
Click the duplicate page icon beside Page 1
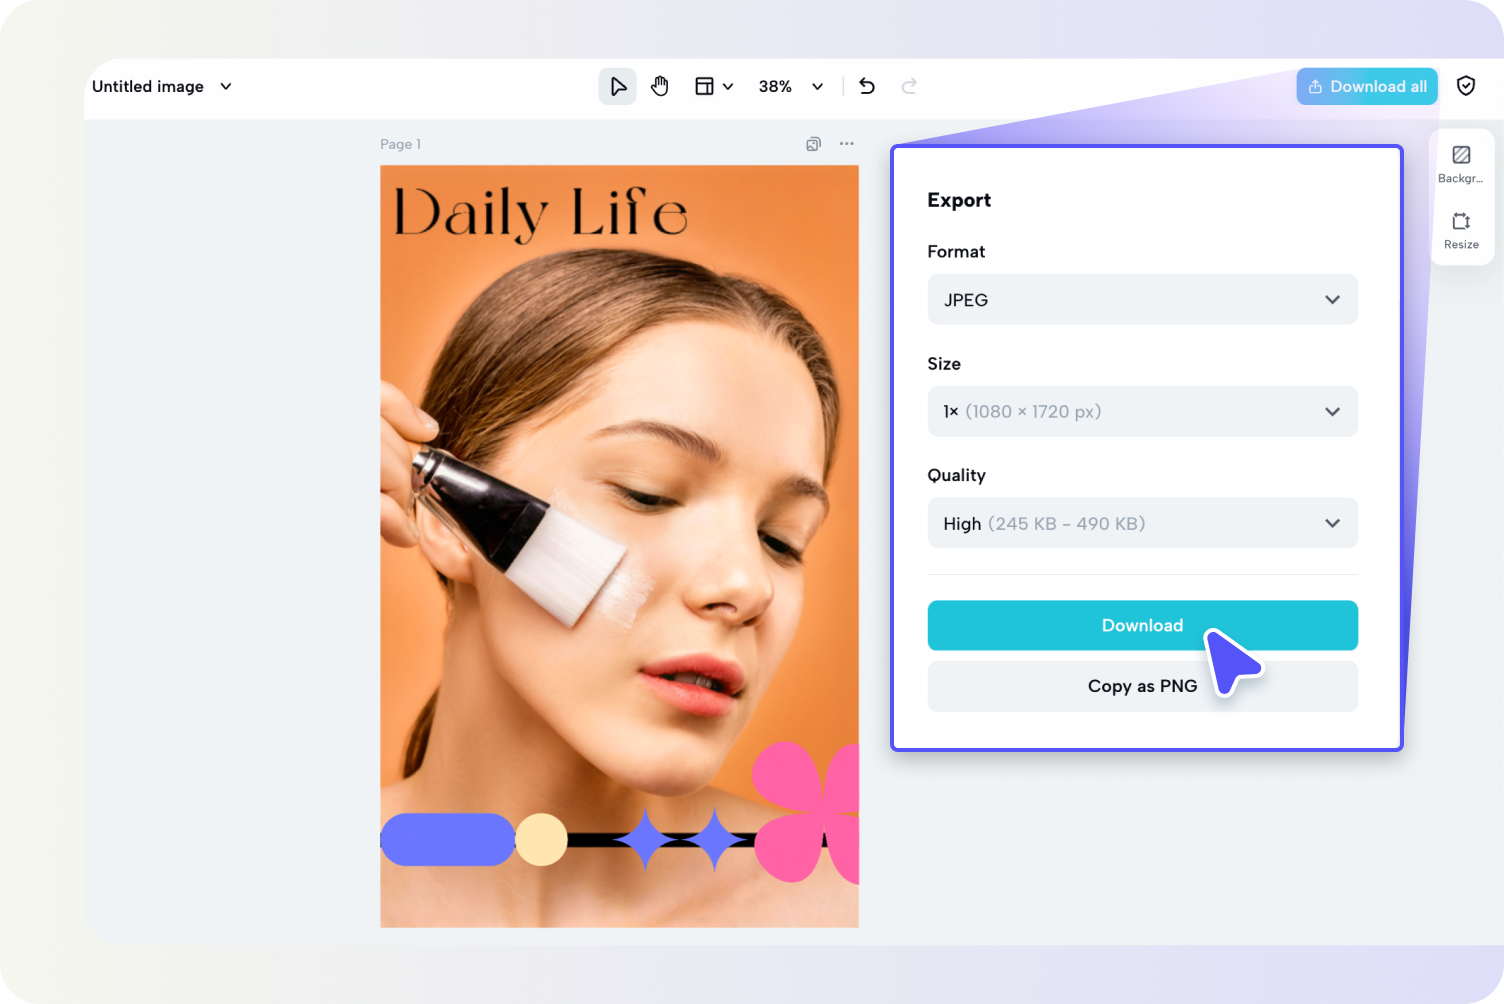coord(812,144)
